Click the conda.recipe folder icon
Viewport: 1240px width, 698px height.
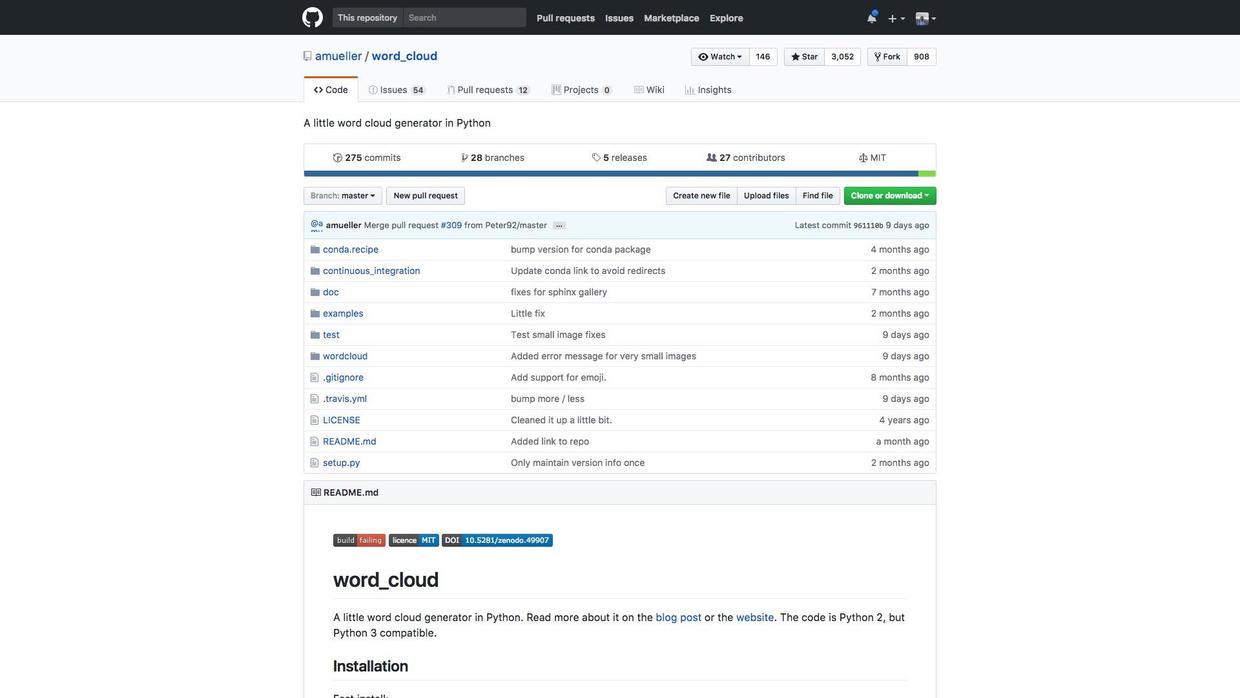click(x=315, y=250)
